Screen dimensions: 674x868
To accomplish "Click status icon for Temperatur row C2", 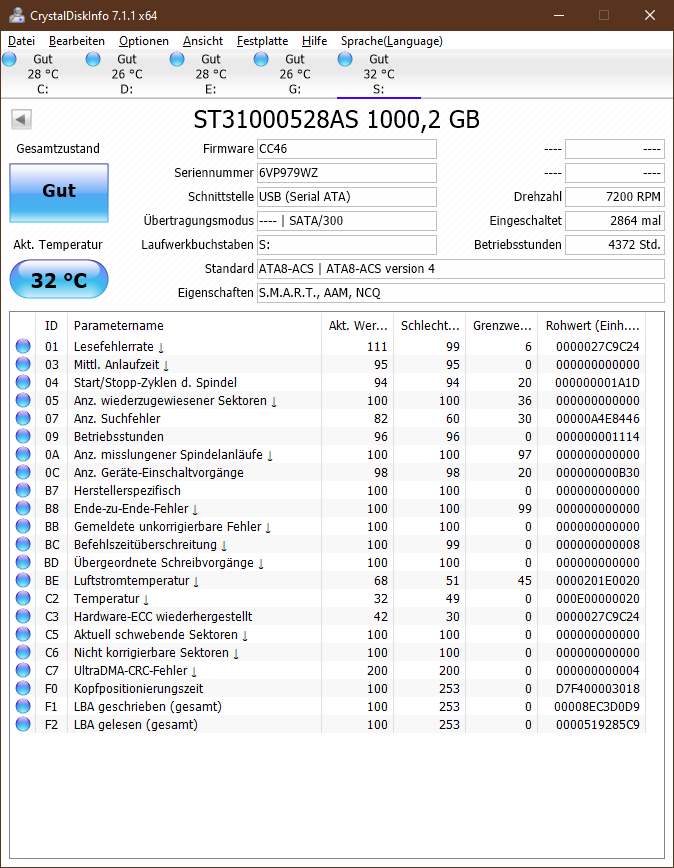I will tap(23, 598).
